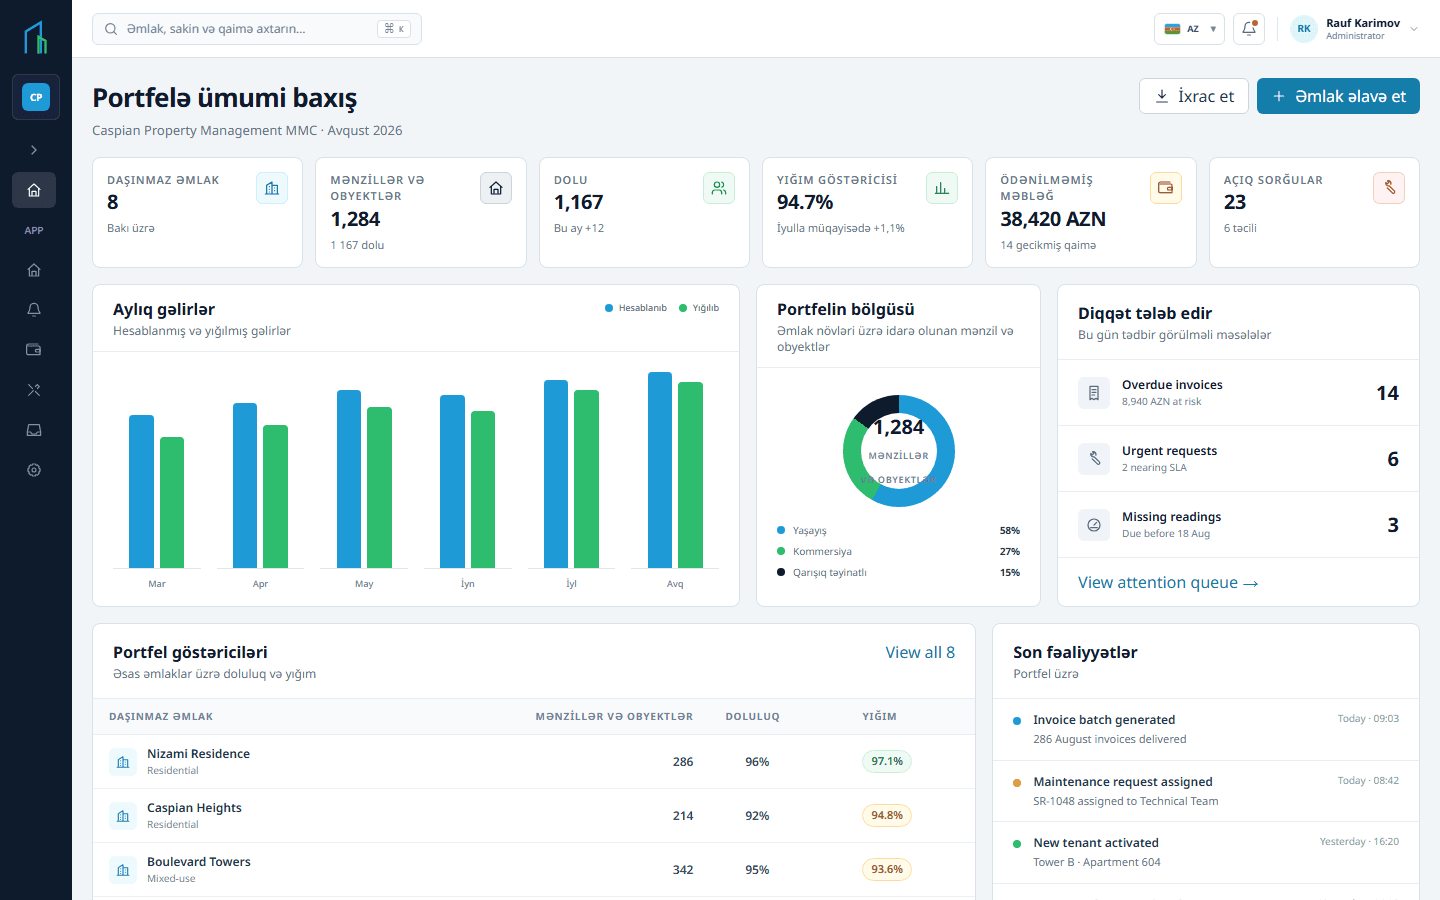Open the maintenance tools icon in sidebar
This screenshot has width=1440, height=900.
[34, 390]
